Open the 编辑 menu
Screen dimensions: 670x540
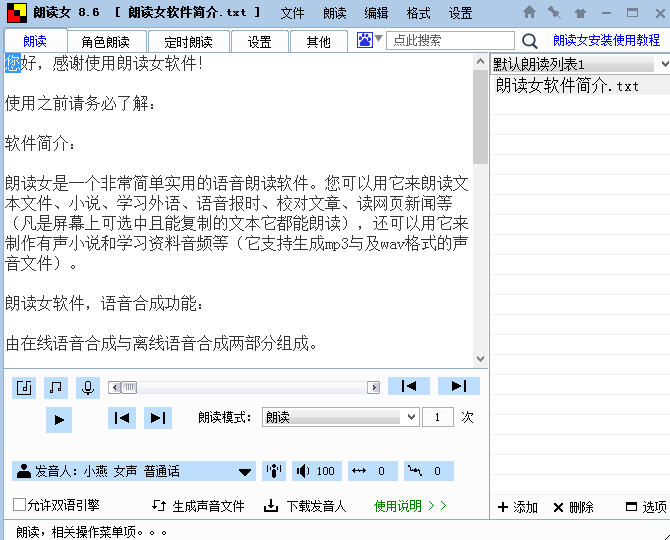click(376, 13)
